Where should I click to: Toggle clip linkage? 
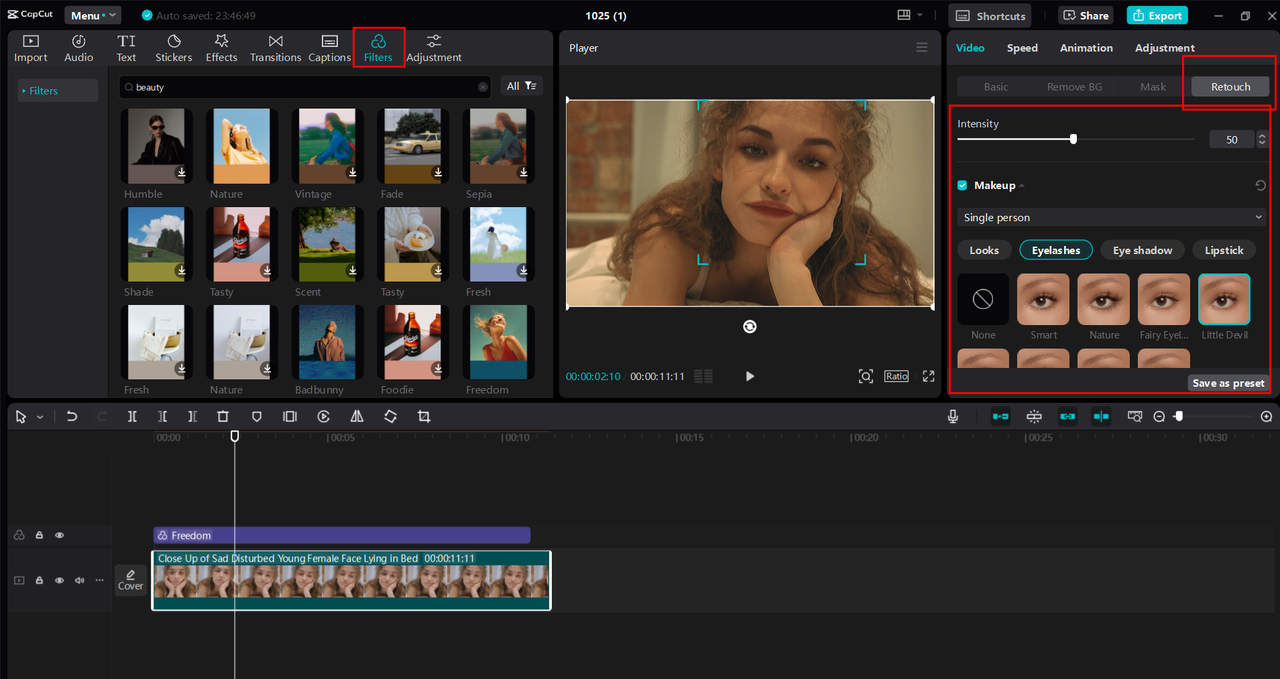pos(1068,416)
